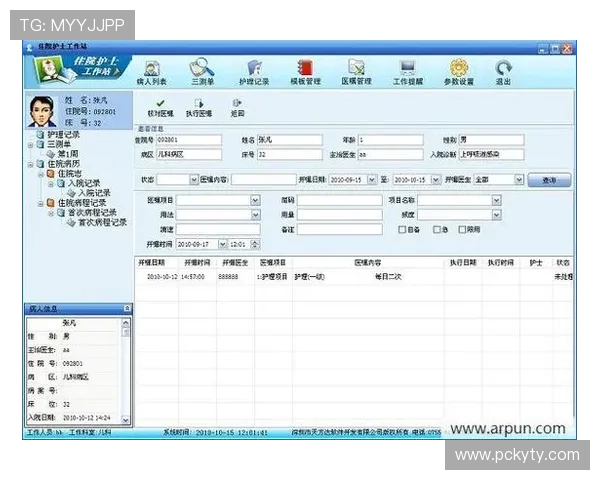
Task: Click the 系统时间 entry in the status bar
Action: [216, 433]
